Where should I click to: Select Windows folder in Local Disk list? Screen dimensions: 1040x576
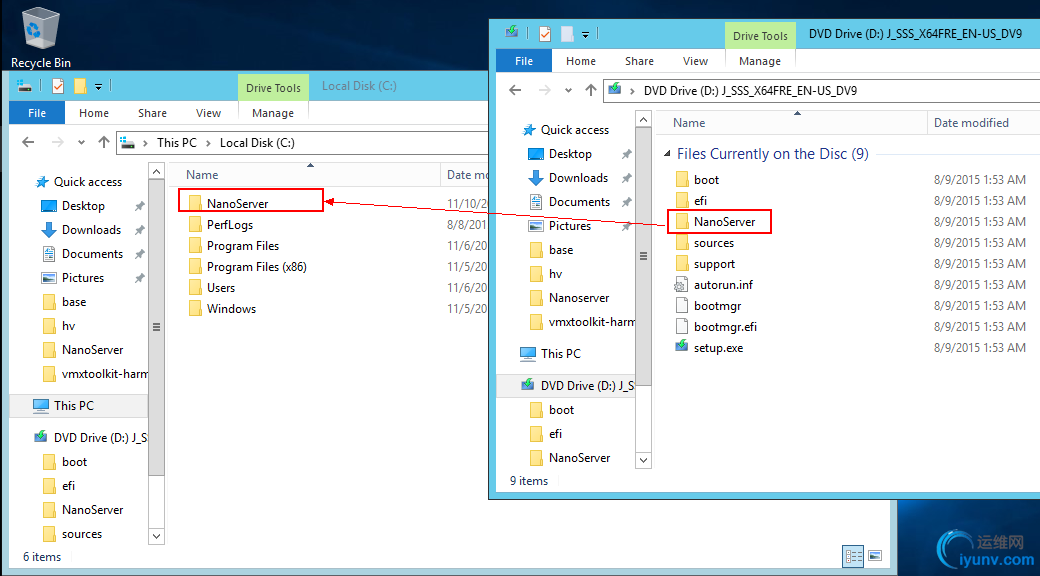pos(231,309)
